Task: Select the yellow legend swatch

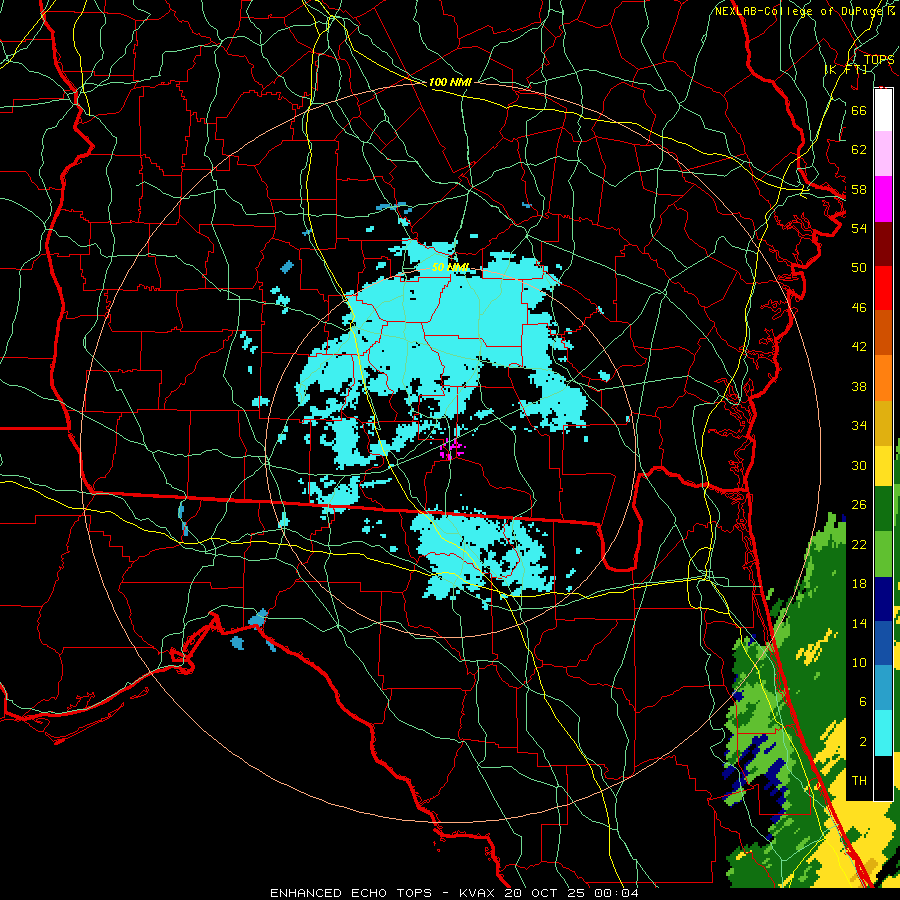Action: pos(883,465)
